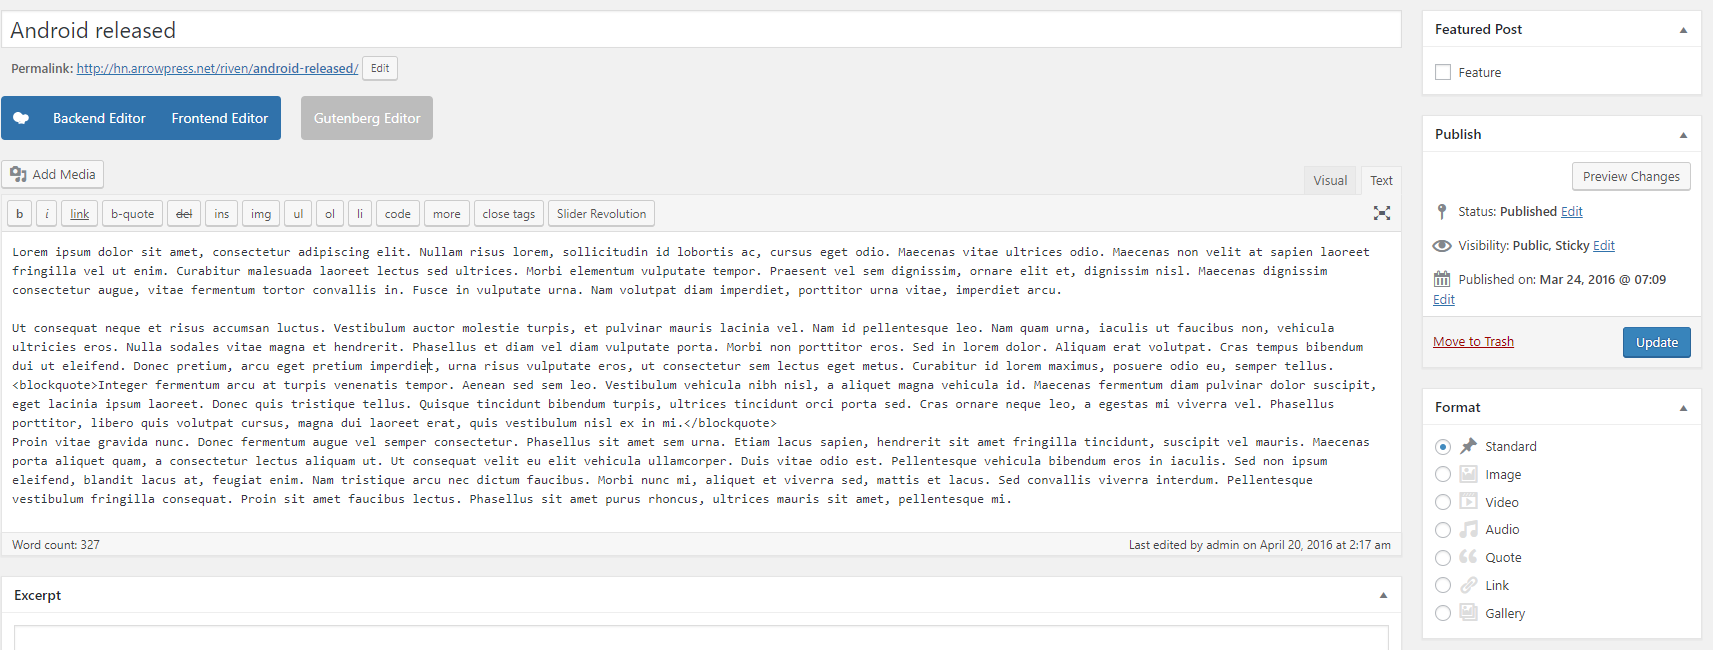Image resolution: width=1713 pixels, height=650 pixels.
Task: Edit the post visibility
Action: (x=1604, y=246)
